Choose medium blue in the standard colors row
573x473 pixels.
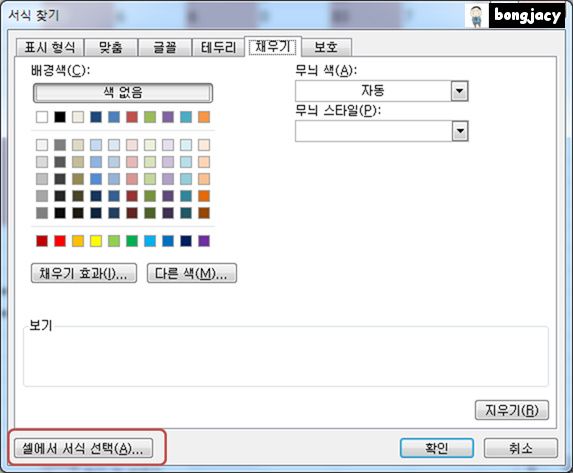[168, 241]
